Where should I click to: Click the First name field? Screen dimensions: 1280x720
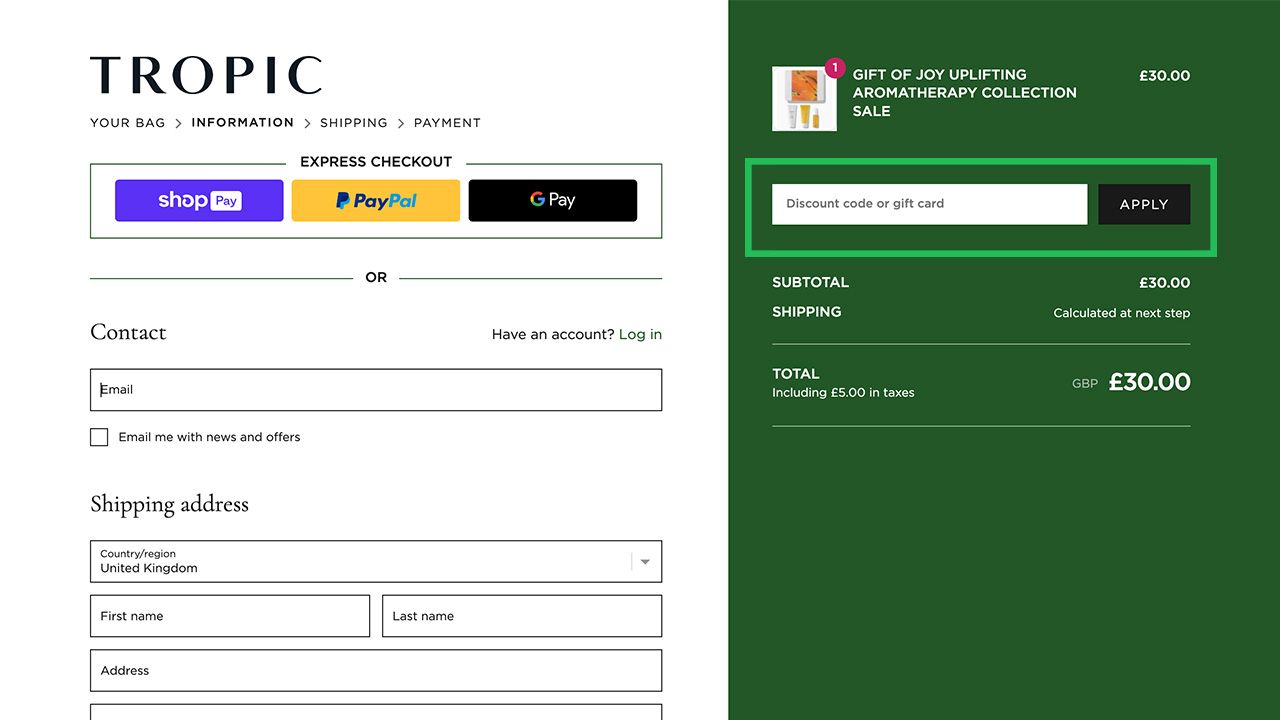tap(230, 616)
